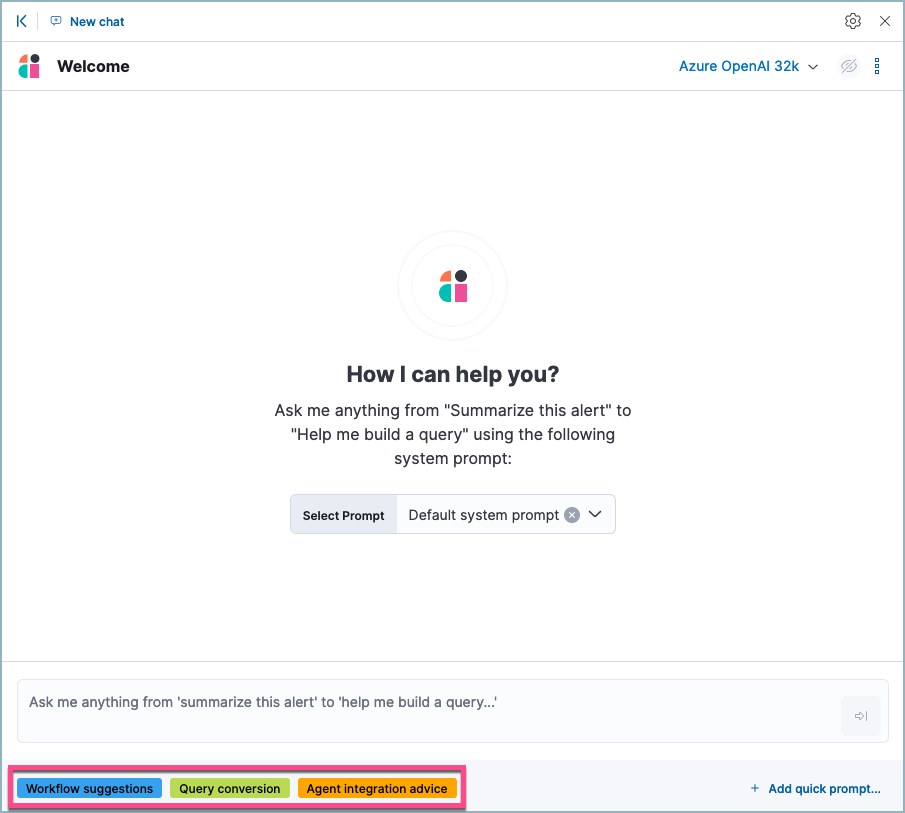Pick the green Query conversion prompt
The width and height of the screenshot is (905, 813).
(230, 789)
